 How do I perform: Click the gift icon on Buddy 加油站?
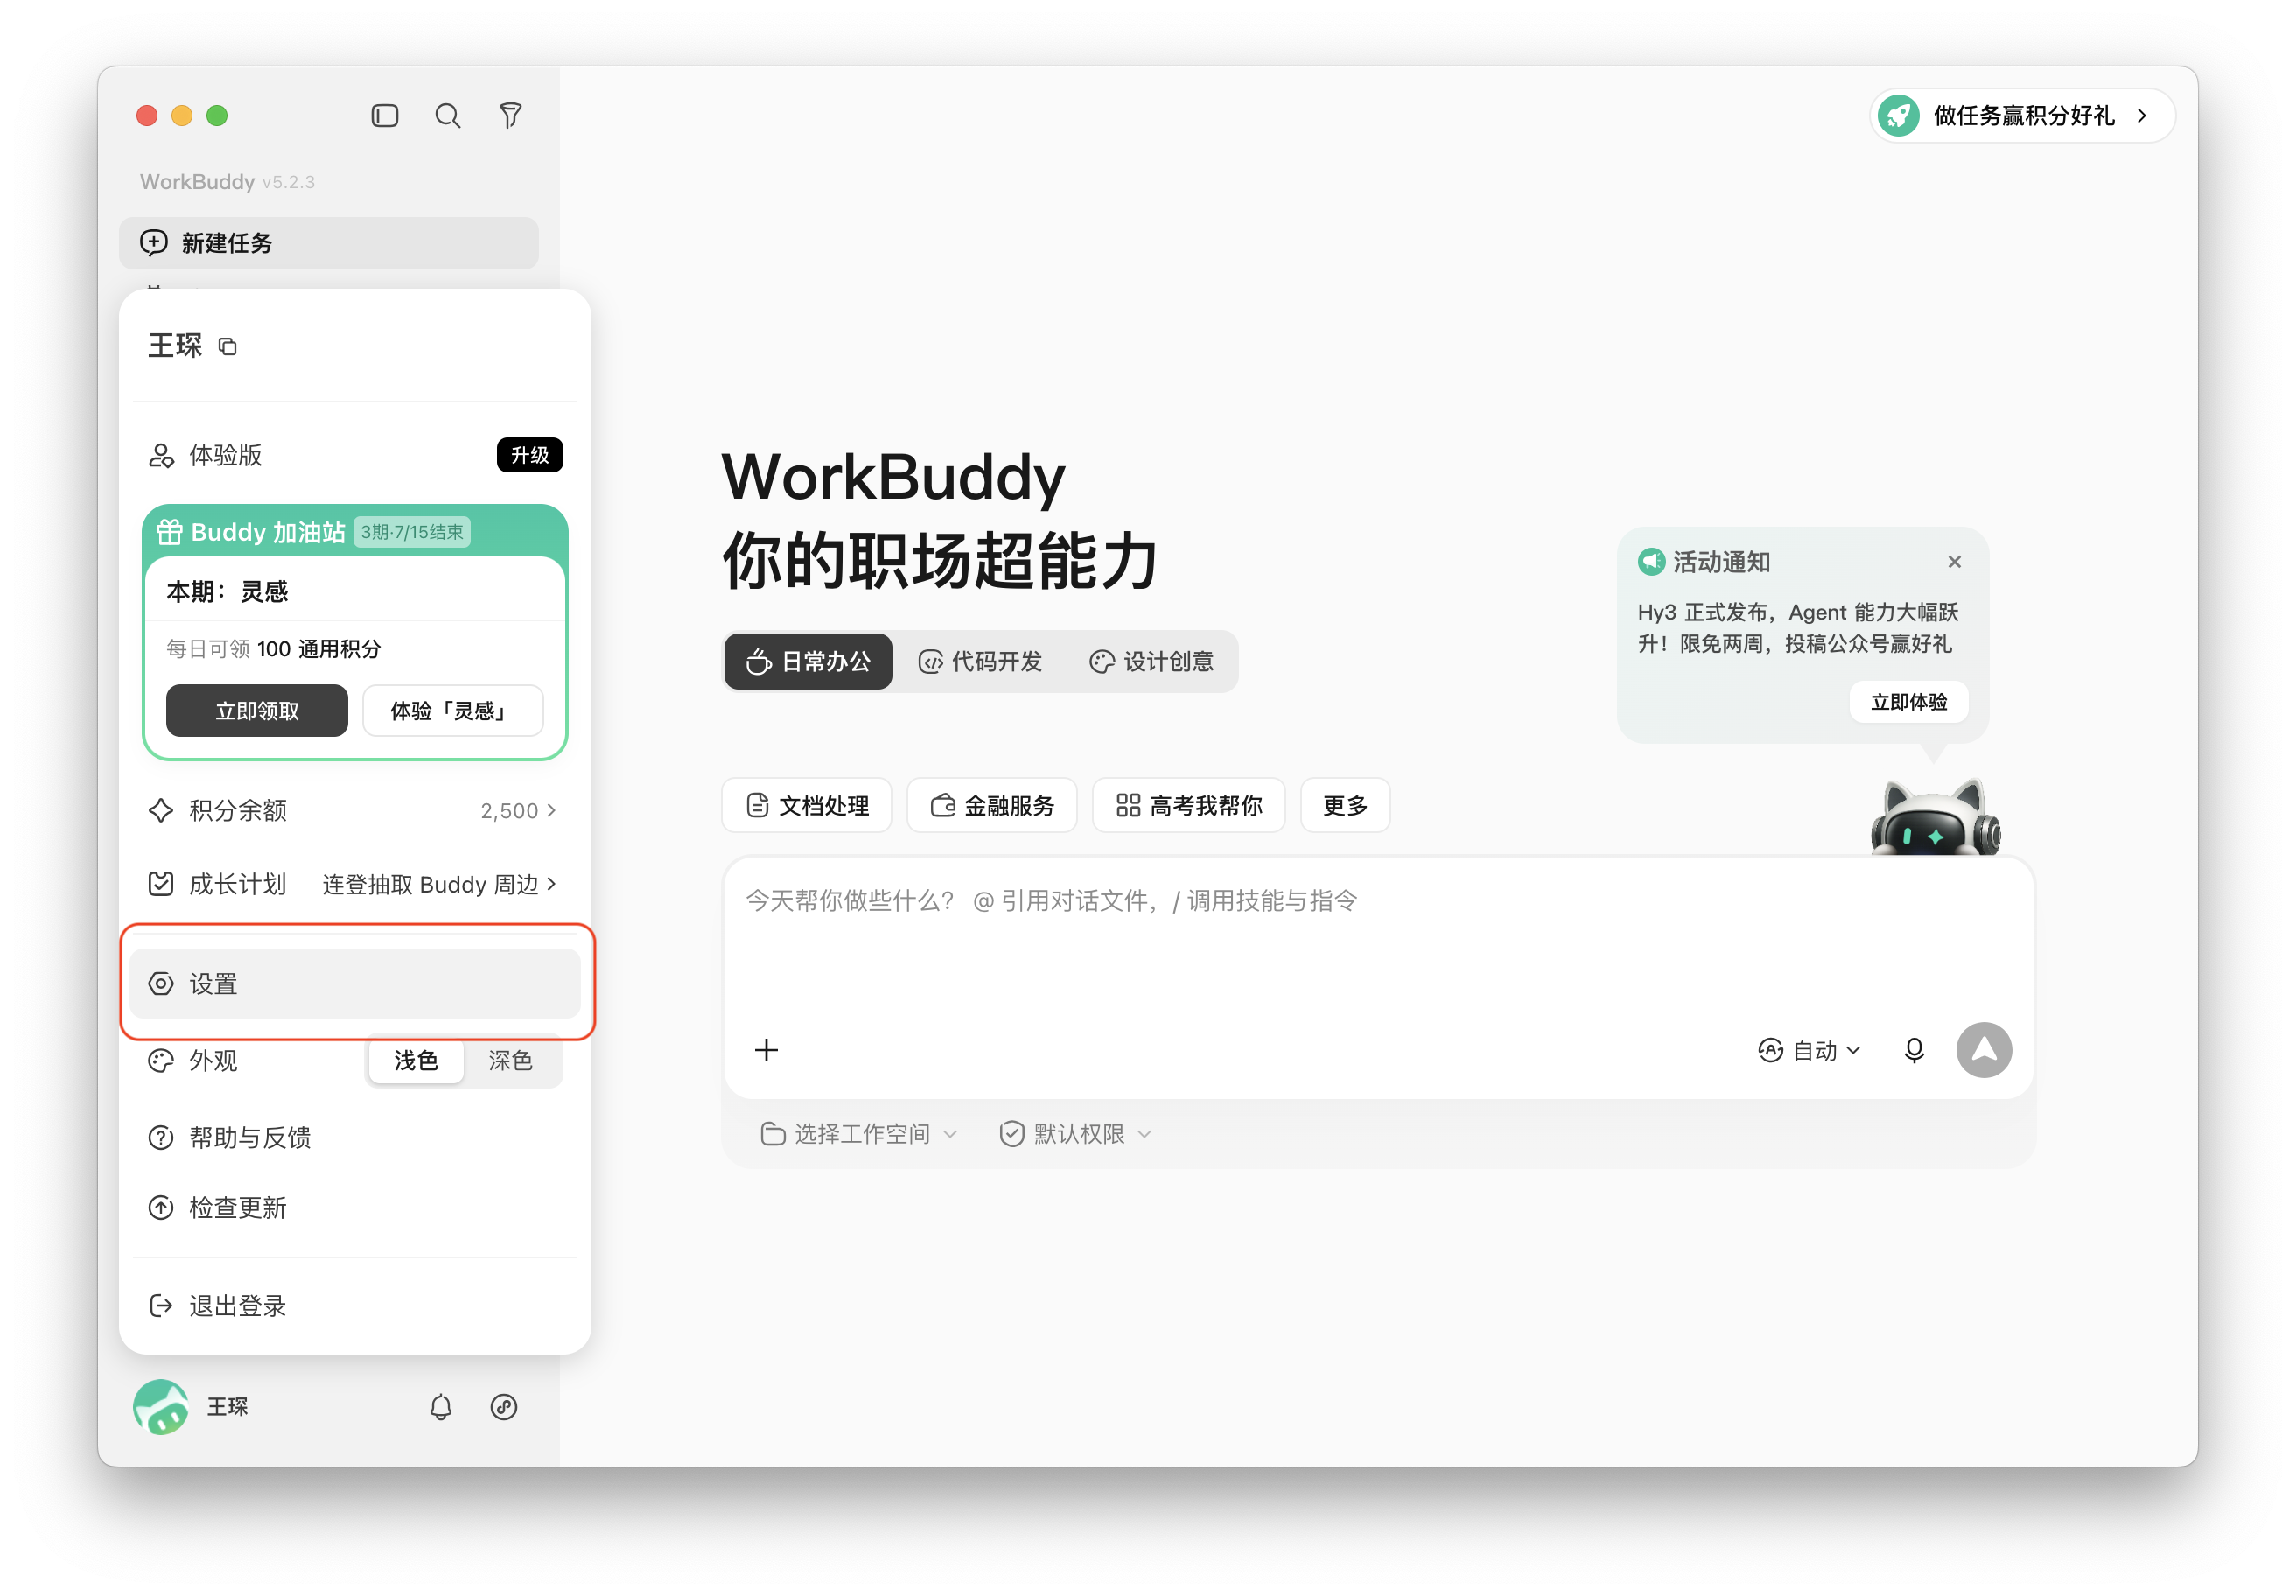tap(169, 532)
